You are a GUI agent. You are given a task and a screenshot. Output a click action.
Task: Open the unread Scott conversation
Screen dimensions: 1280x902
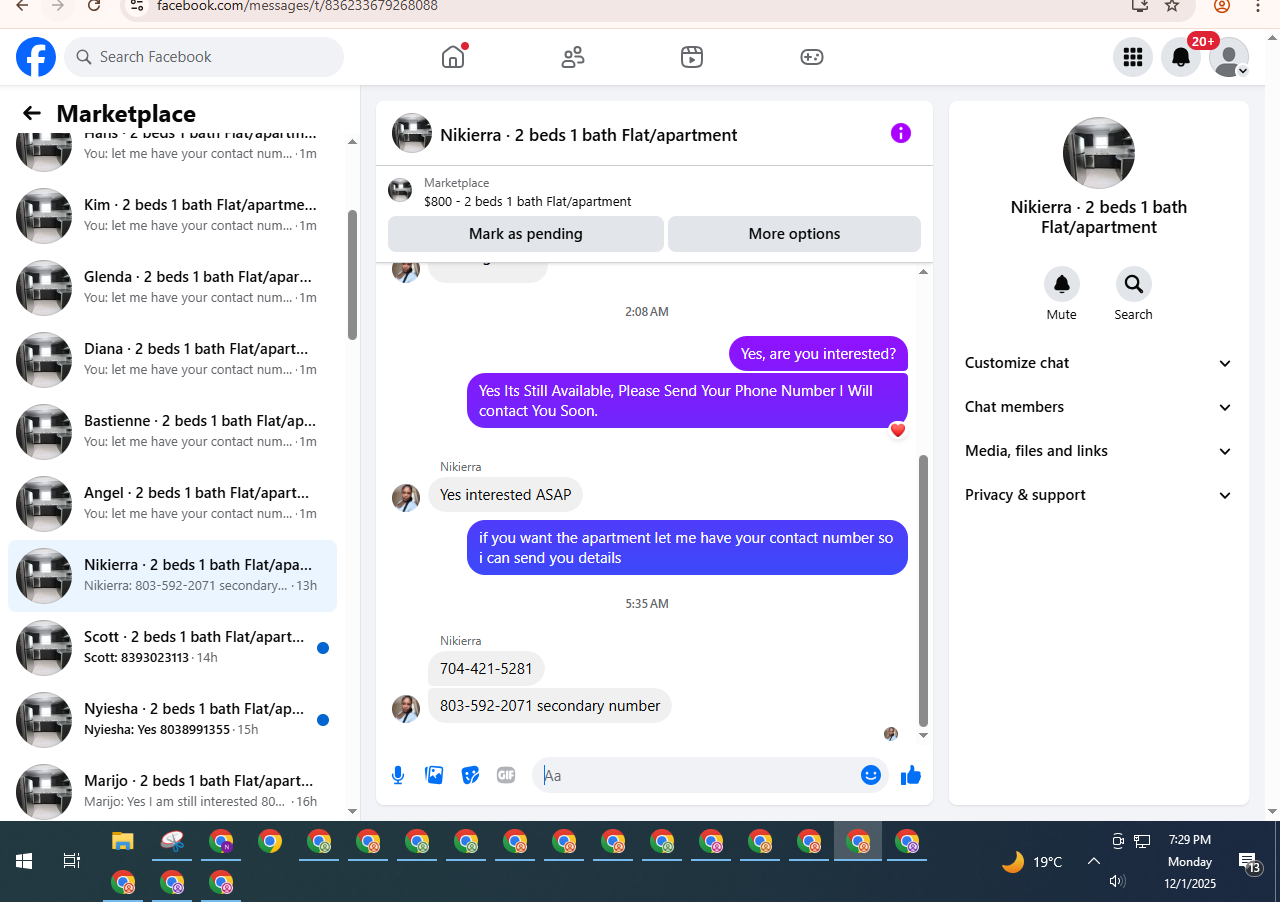(x=172, y=648)
